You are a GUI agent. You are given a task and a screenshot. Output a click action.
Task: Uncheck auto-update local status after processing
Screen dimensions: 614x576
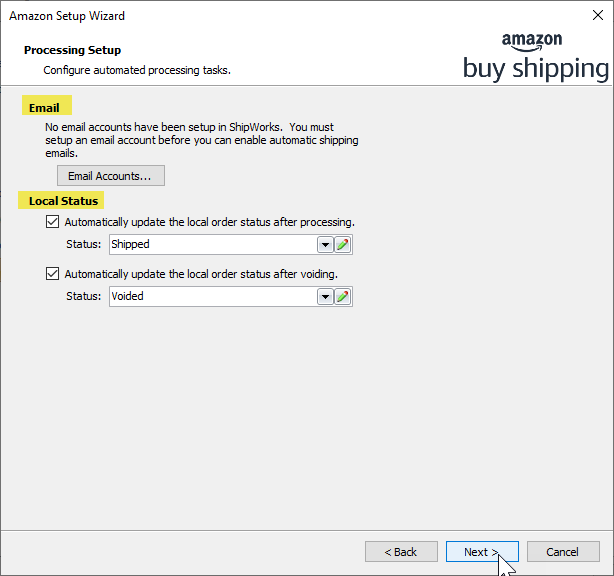click(52, 222)
